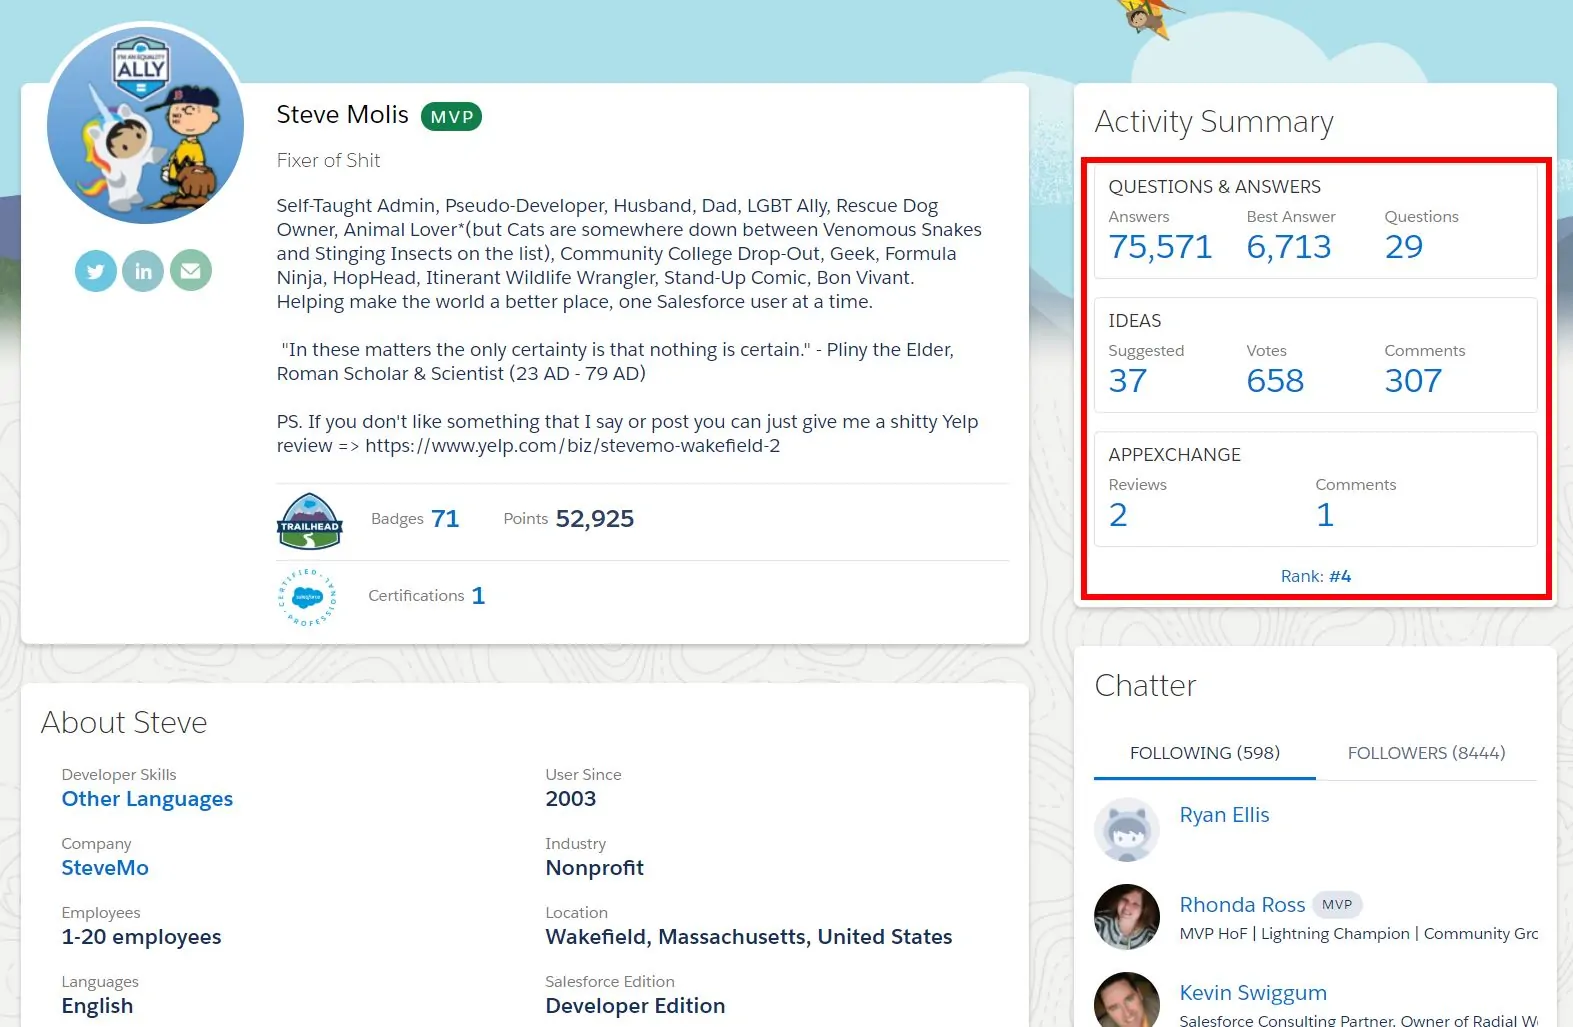1573x1027 pixels.
Task: Click the Salesforce Certified Professional logo
Action: pos(308,597)
